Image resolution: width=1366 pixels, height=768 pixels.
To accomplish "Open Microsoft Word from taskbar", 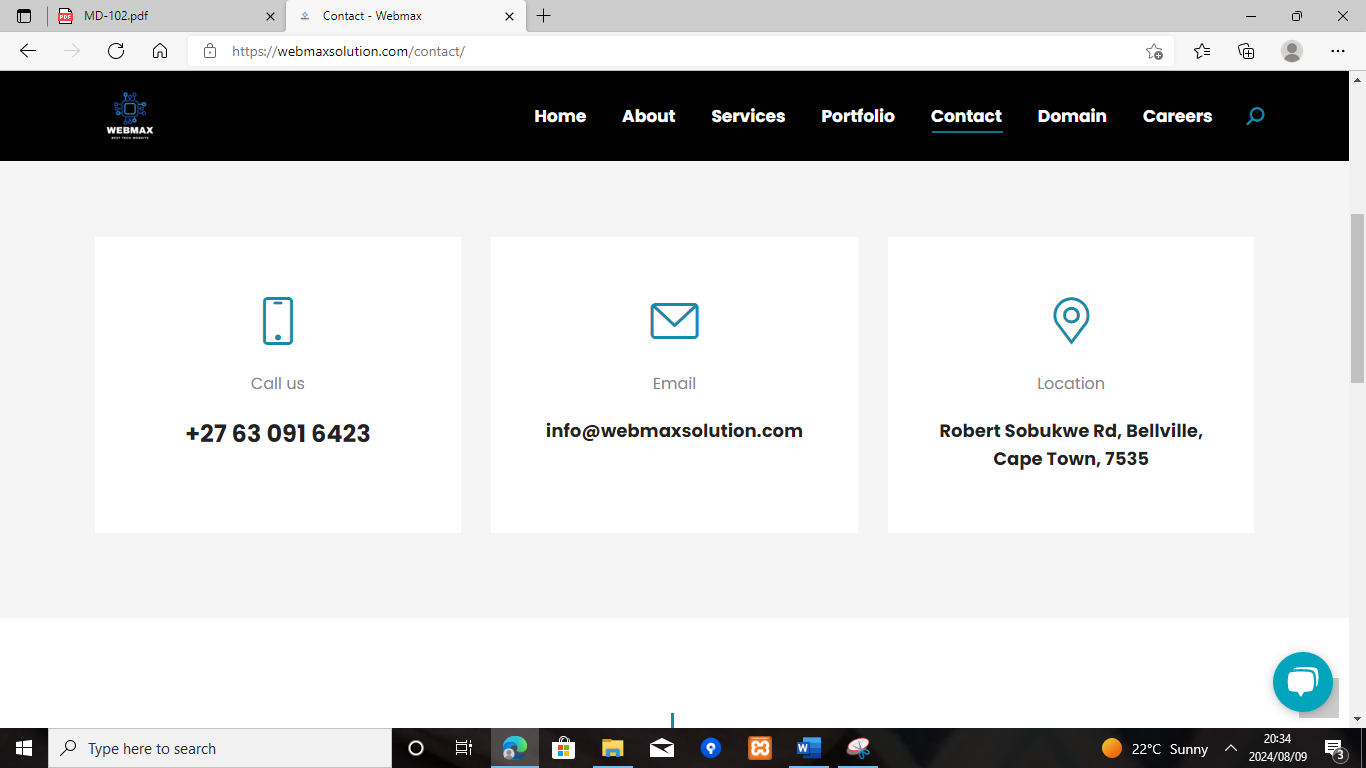I will 809,748.
